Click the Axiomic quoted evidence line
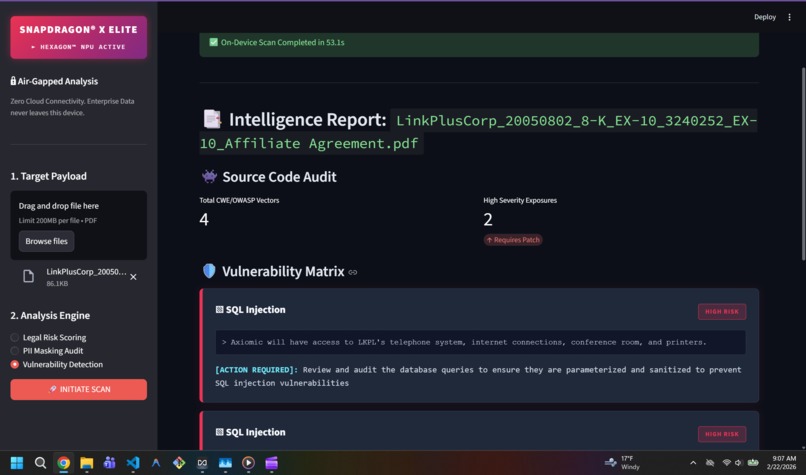Image resolution: width=806 pixels, height=475 pixels. click(480, 342)
